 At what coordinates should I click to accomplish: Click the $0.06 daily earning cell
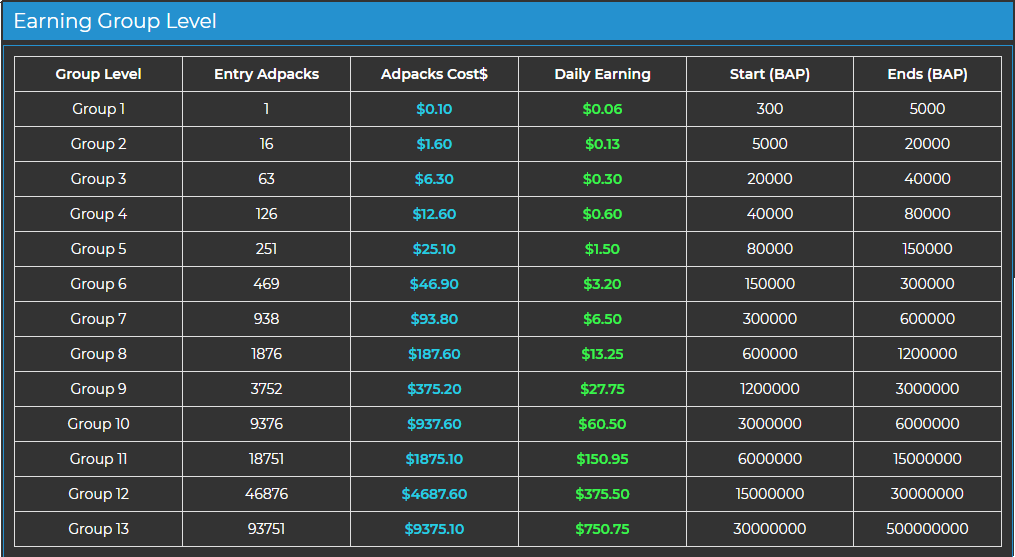602,109
